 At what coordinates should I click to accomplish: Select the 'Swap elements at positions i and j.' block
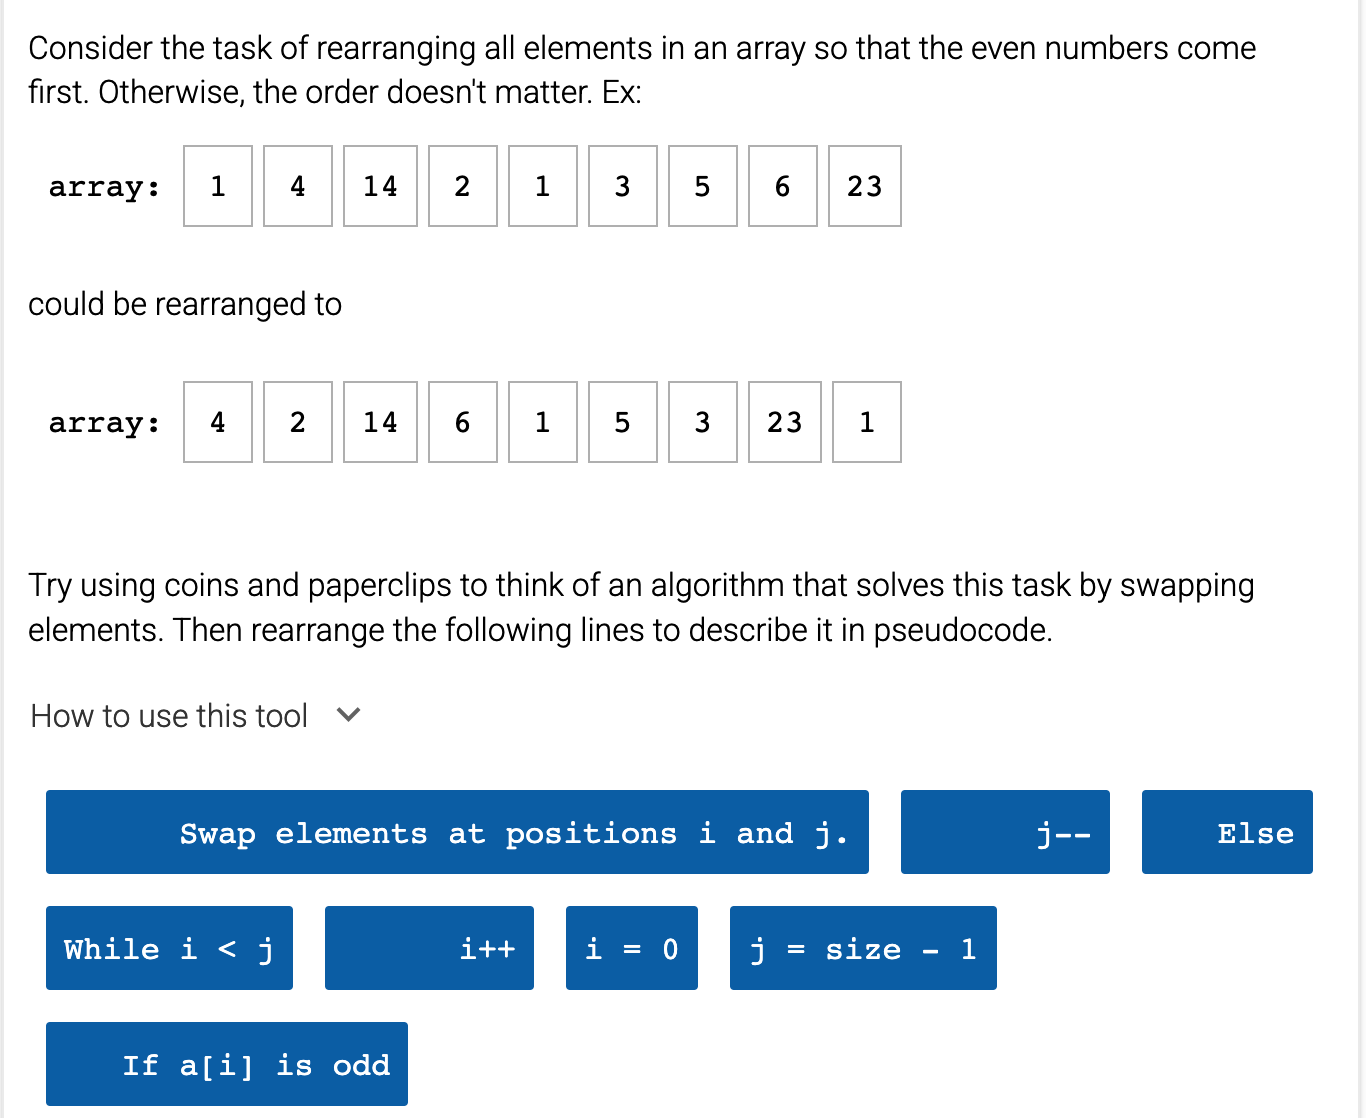(456, 832)
